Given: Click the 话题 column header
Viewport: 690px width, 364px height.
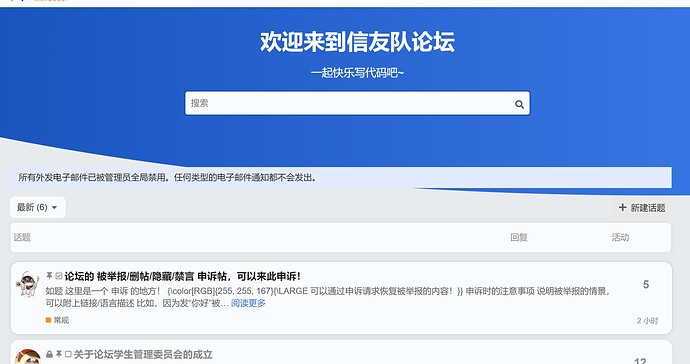Looking at the screenshot, I should coord(22,237).
